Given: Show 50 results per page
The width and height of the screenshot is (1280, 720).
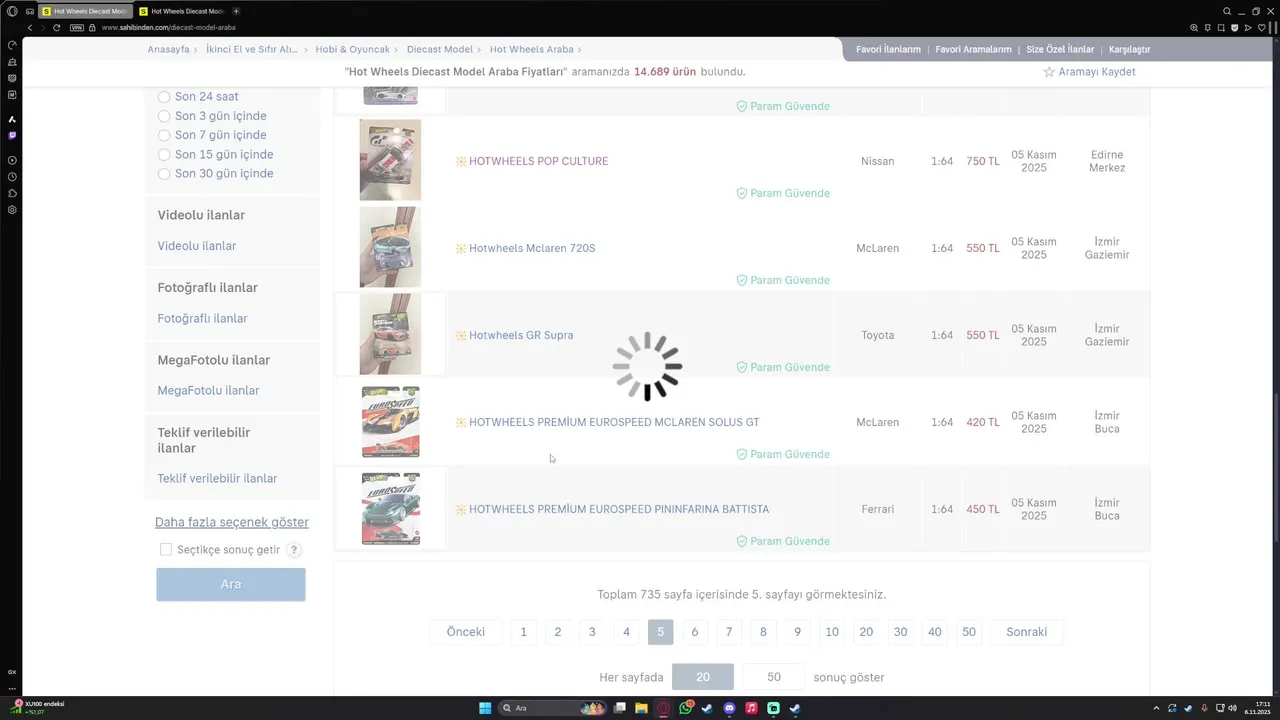Looking at the screenshot, I should click(x=774, y=677).
